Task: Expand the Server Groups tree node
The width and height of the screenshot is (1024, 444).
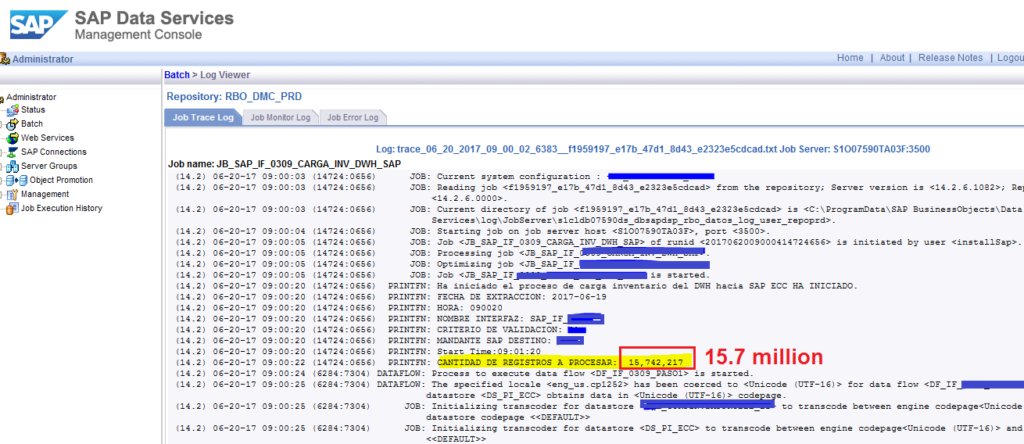Action: (3, 166)
